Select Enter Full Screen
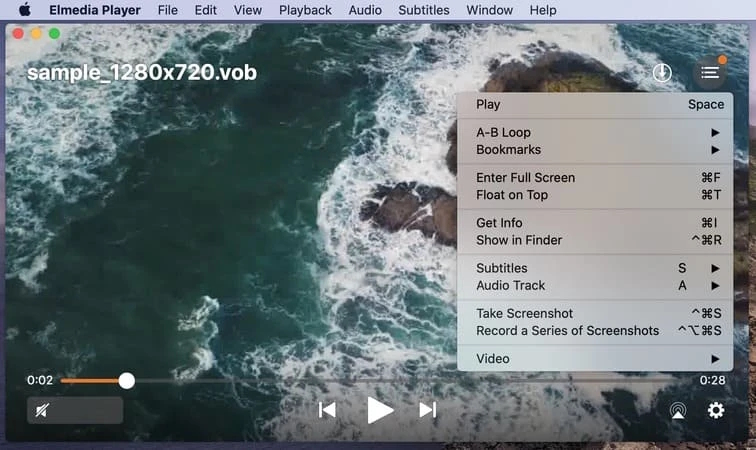The height and width of the screenshot is (450, 756). pyautogui.click(x=595, y=178)
